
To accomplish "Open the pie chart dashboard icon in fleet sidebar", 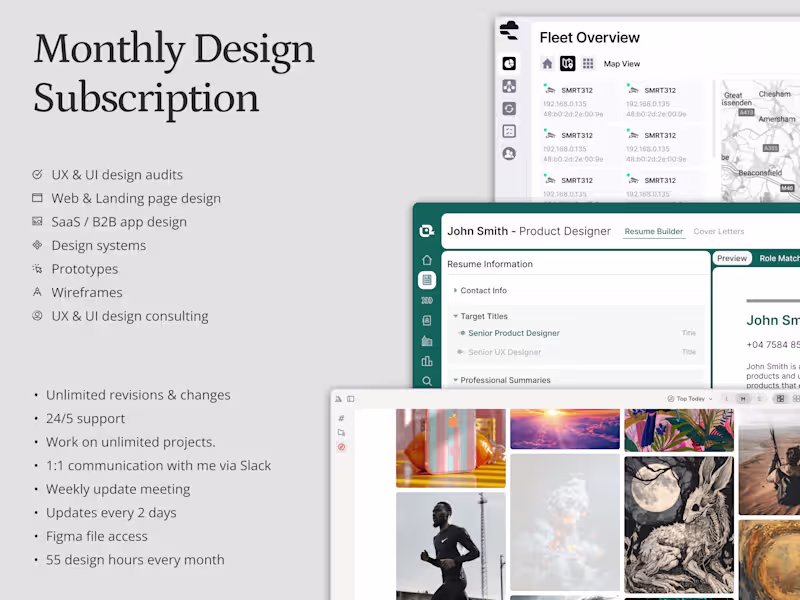I will [x=509, y=63].
